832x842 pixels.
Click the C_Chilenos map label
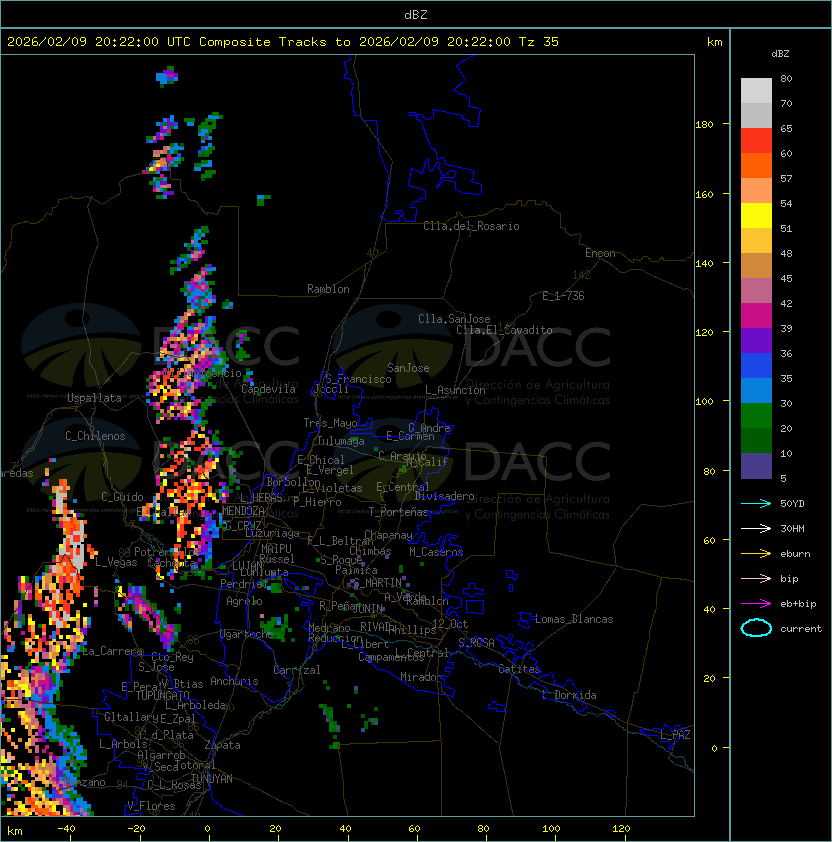[95, 436]
